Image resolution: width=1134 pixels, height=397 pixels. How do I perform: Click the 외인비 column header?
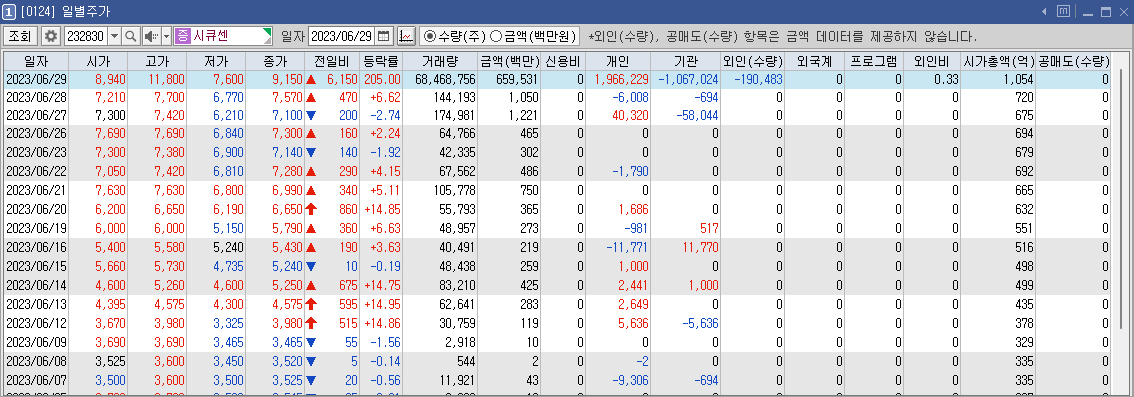932,61
